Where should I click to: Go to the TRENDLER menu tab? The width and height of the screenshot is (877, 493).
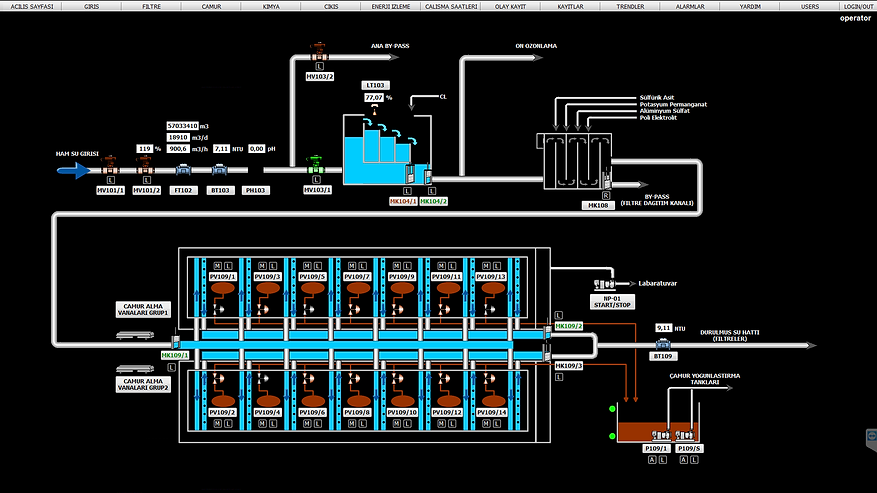630,6
